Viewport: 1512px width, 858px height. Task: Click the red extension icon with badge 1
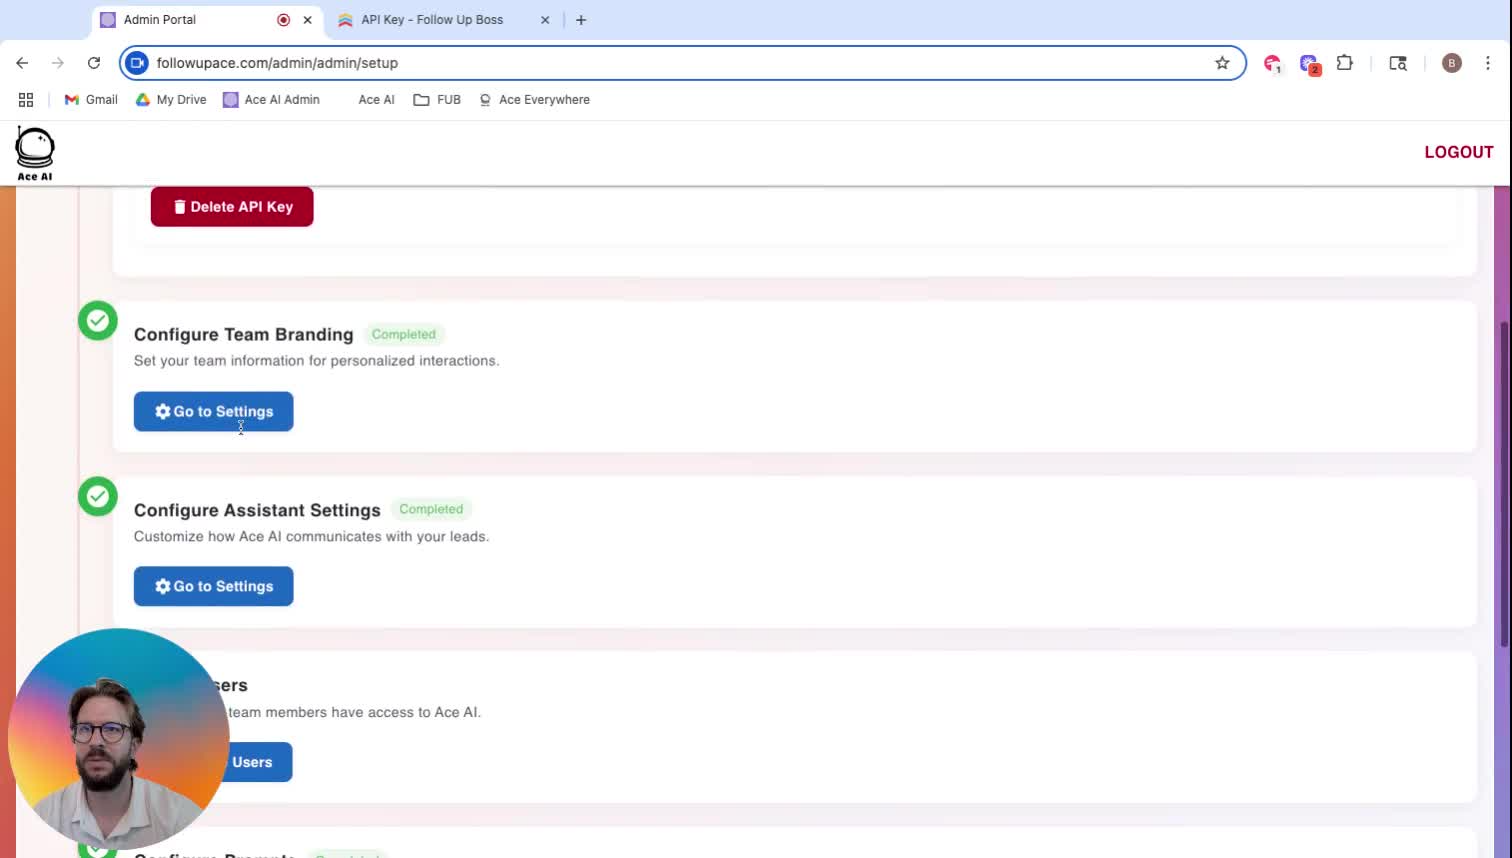coord(1273,64)
